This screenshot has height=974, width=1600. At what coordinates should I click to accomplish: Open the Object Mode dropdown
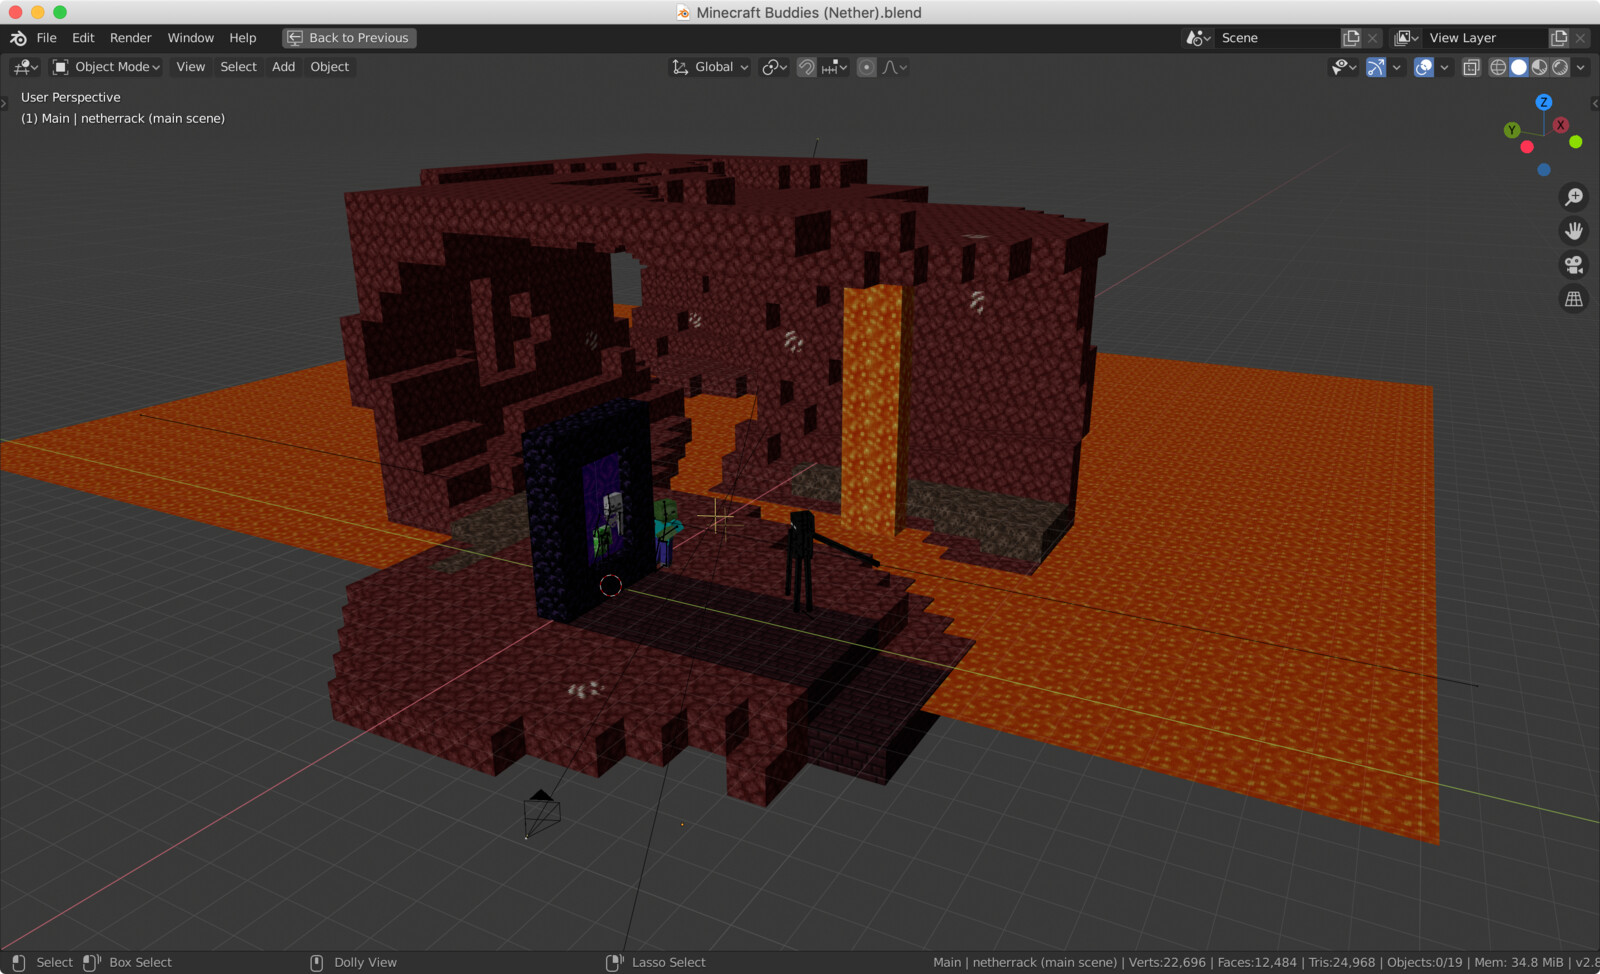tap(106, 67)
